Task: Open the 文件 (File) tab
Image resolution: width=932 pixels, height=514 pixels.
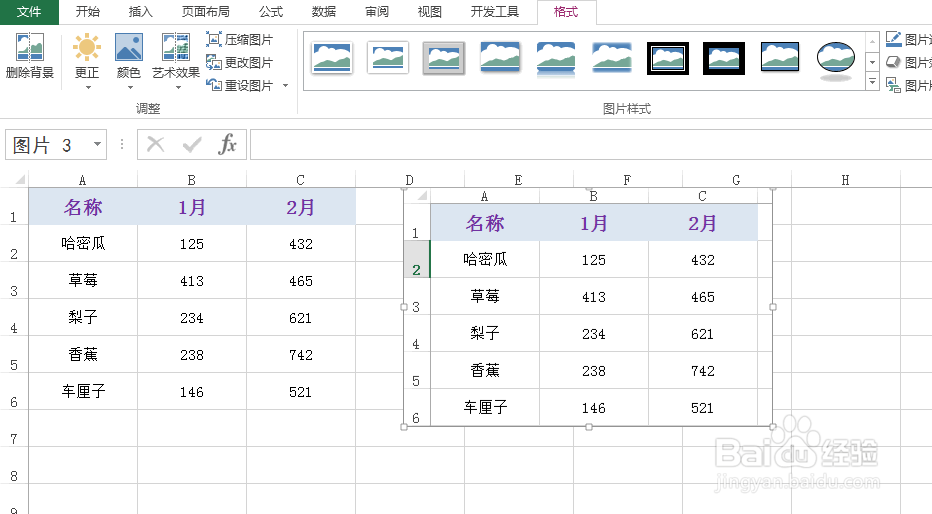Action: point(29,12)
